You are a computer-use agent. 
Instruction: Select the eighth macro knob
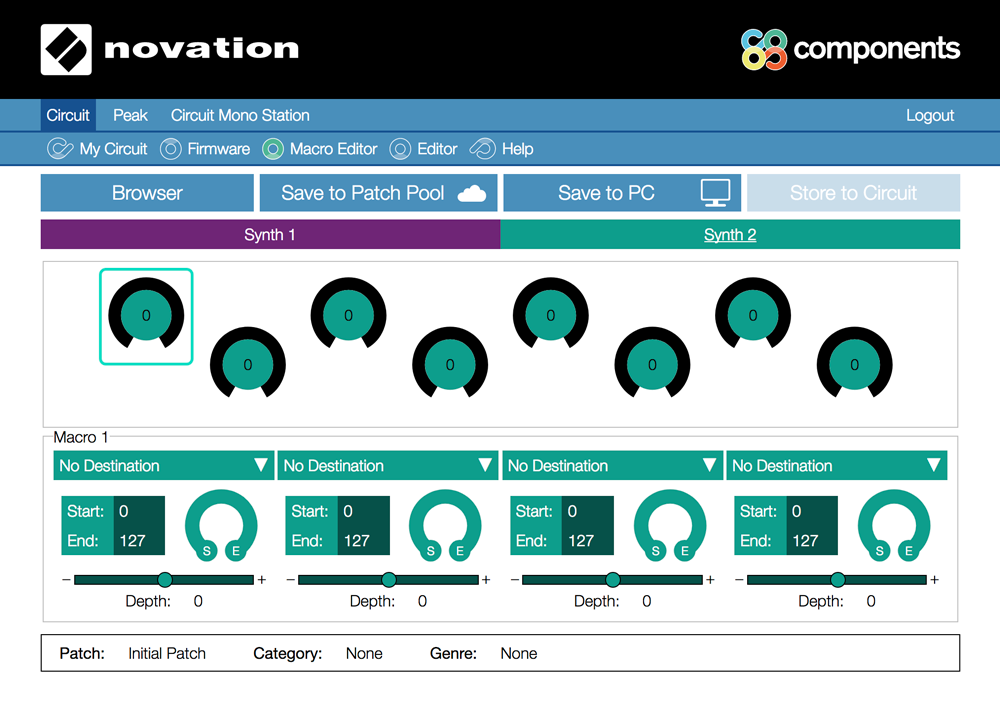click(x=854, y=365)
